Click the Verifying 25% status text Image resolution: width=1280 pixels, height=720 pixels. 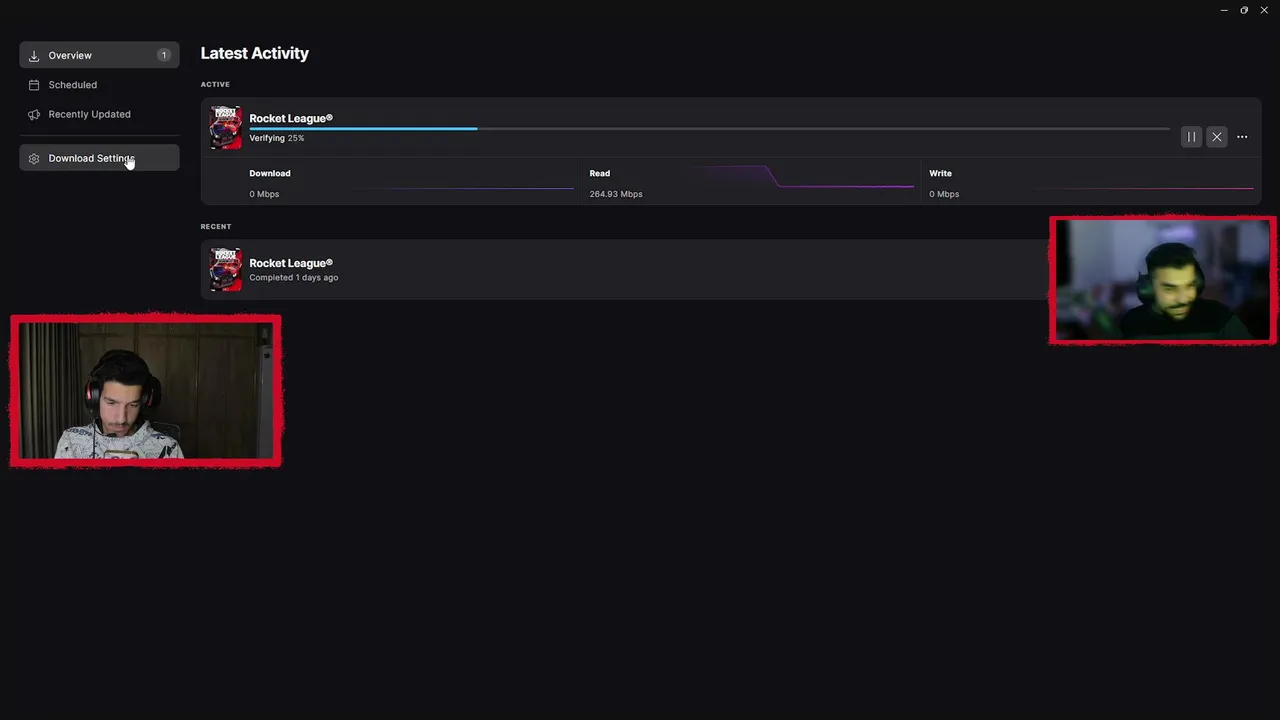click(x=277, y=138)
